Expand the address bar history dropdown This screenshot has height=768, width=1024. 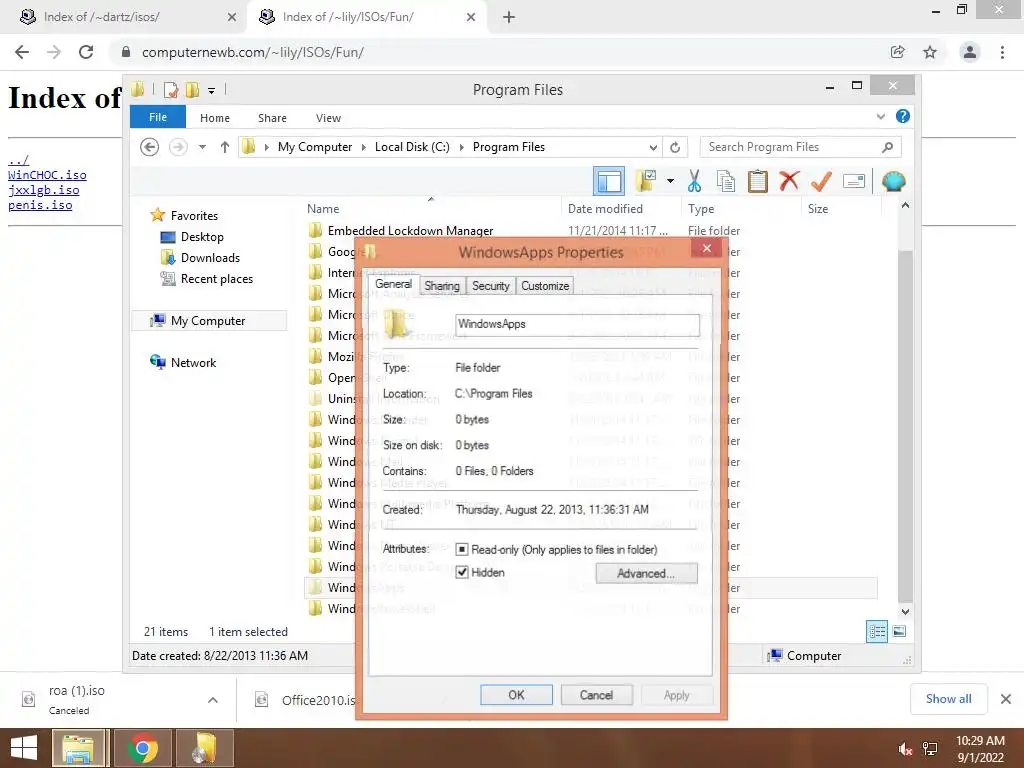[653, 147]
